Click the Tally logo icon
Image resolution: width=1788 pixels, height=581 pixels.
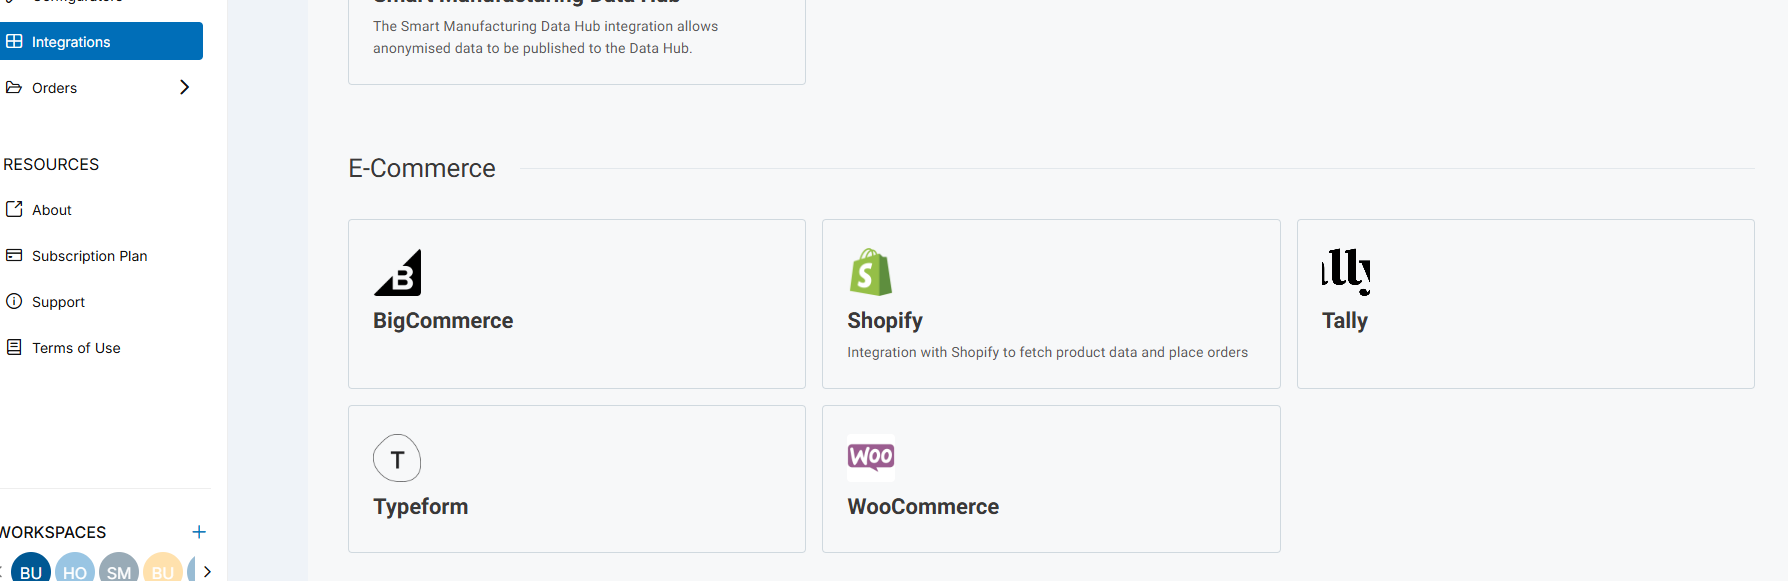(1345, 271)
